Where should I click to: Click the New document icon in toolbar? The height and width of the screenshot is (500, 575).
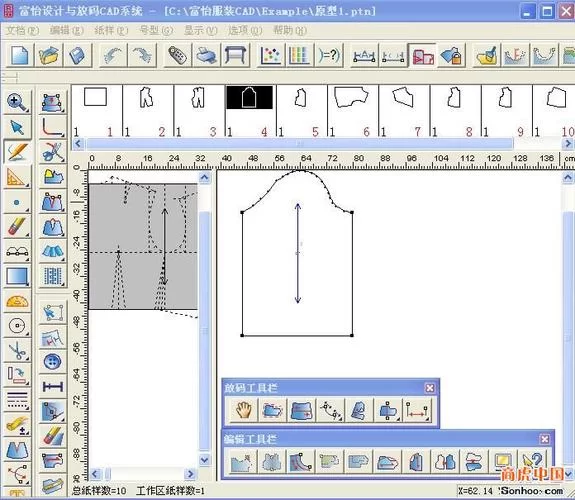coord(19,55)
